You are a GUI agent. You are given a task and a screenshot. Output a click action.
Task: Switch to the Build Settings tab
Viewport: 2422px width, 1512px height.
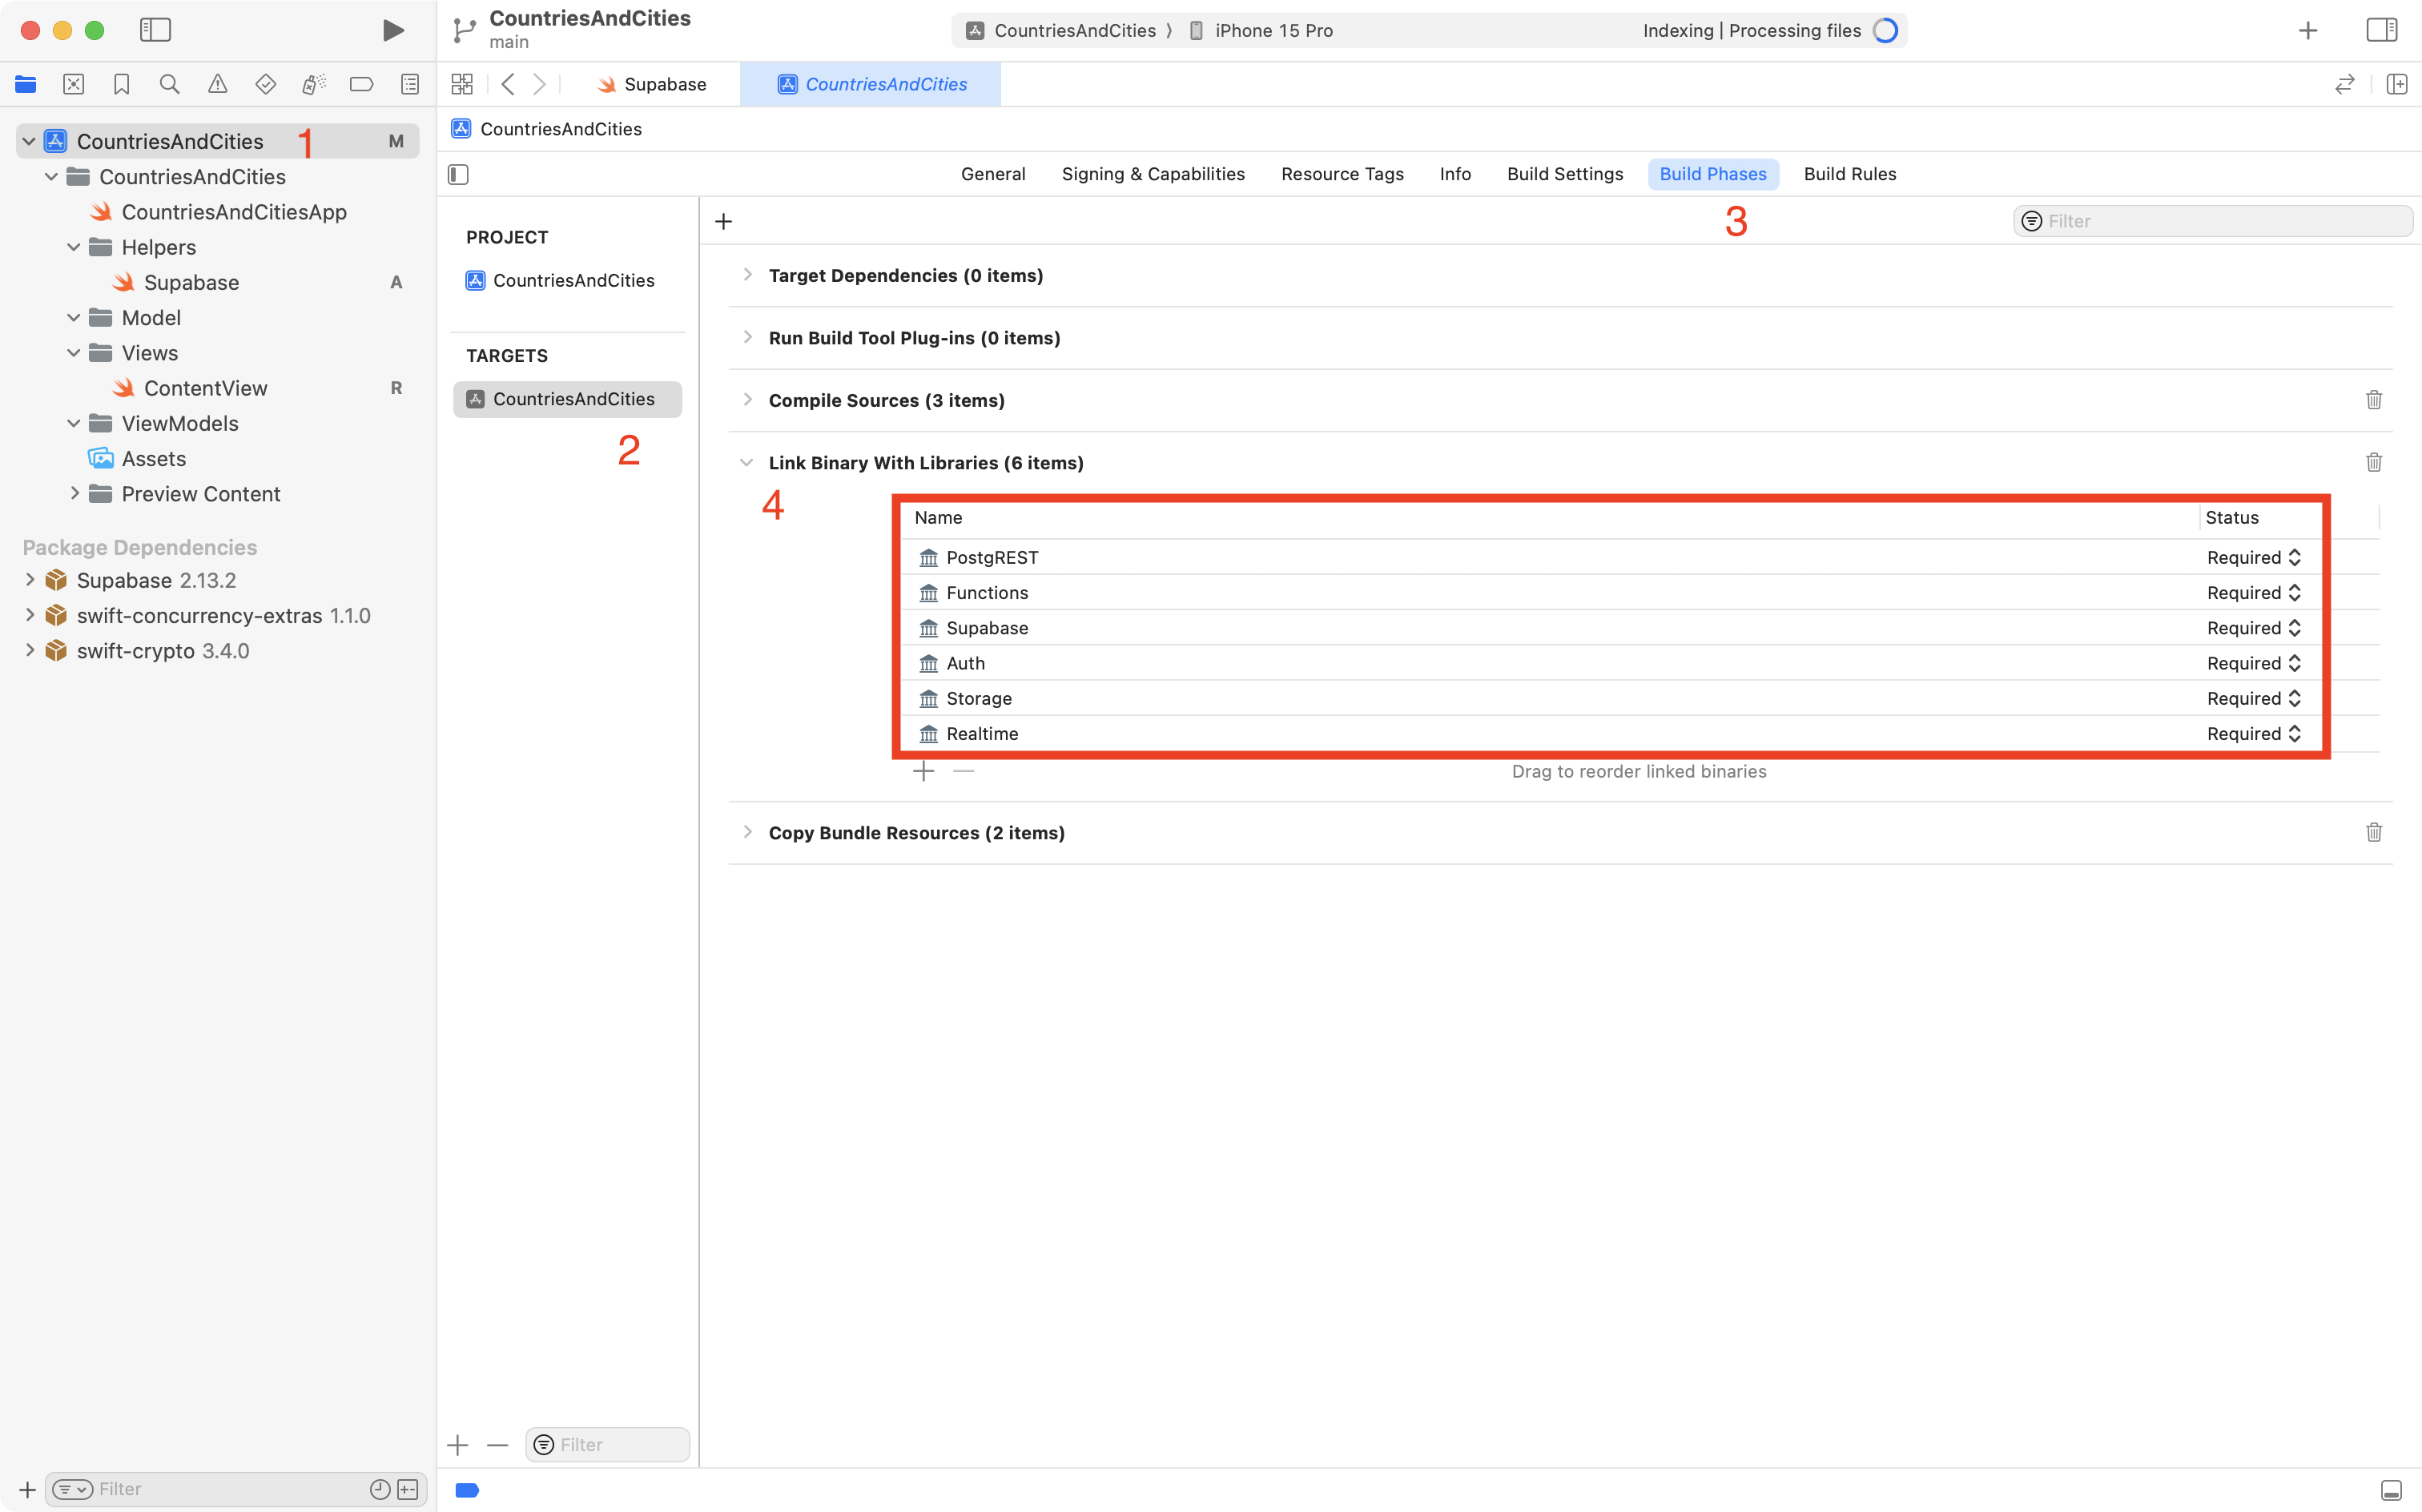(1564, 174)
